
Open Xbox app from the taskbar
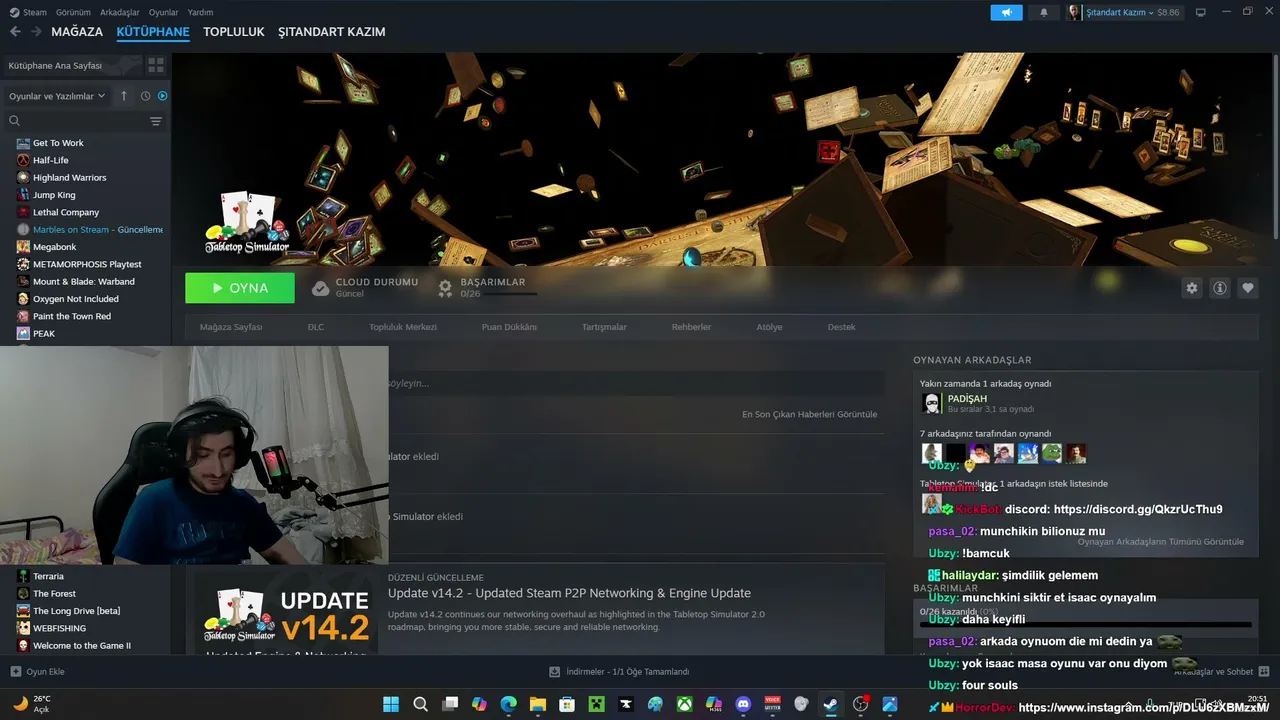click(684, 704)
